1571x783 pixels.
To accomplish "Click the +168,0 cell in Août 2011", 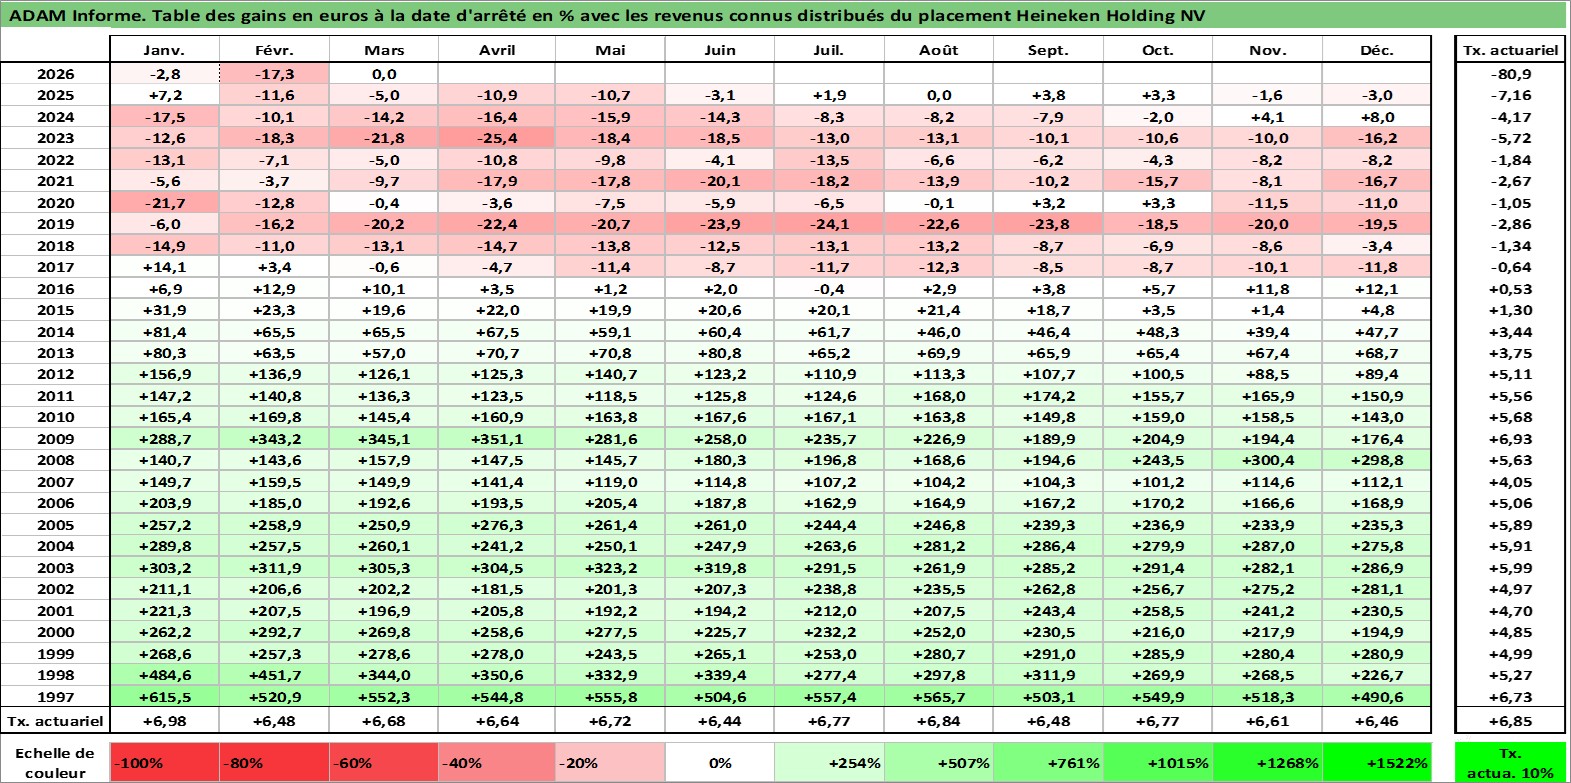I will (939, 396).
